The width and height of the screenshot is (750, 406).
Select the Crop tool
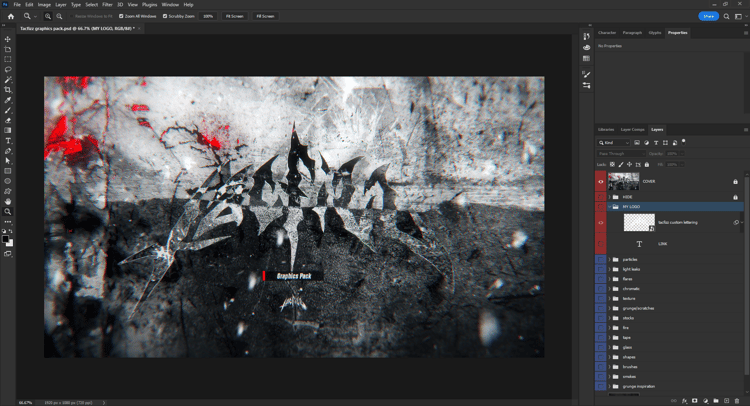[8, 90]
